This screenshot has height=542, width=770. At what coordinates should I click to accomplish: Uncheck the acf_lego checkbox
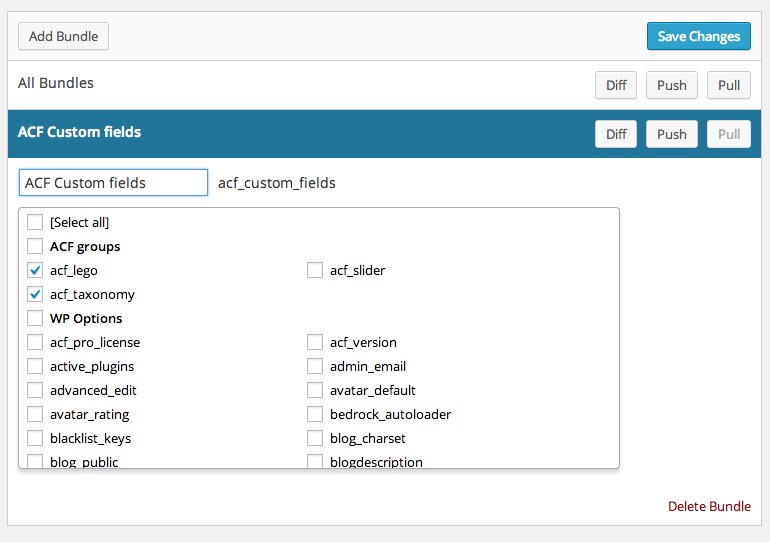click(x=35, y=270)
